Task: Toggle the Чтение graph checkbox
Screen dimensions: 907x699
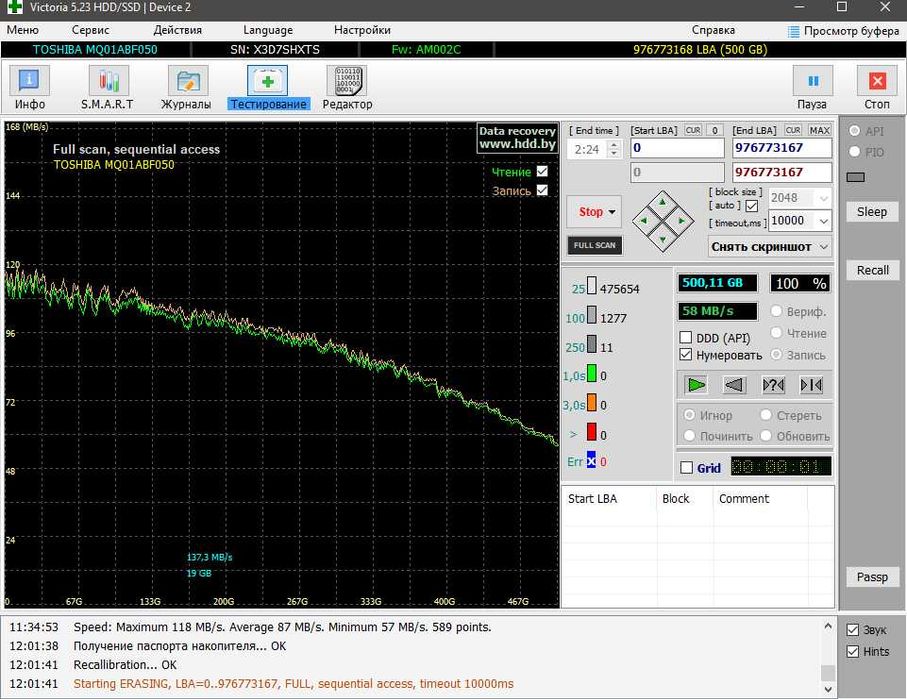Action: coord(542,172)
